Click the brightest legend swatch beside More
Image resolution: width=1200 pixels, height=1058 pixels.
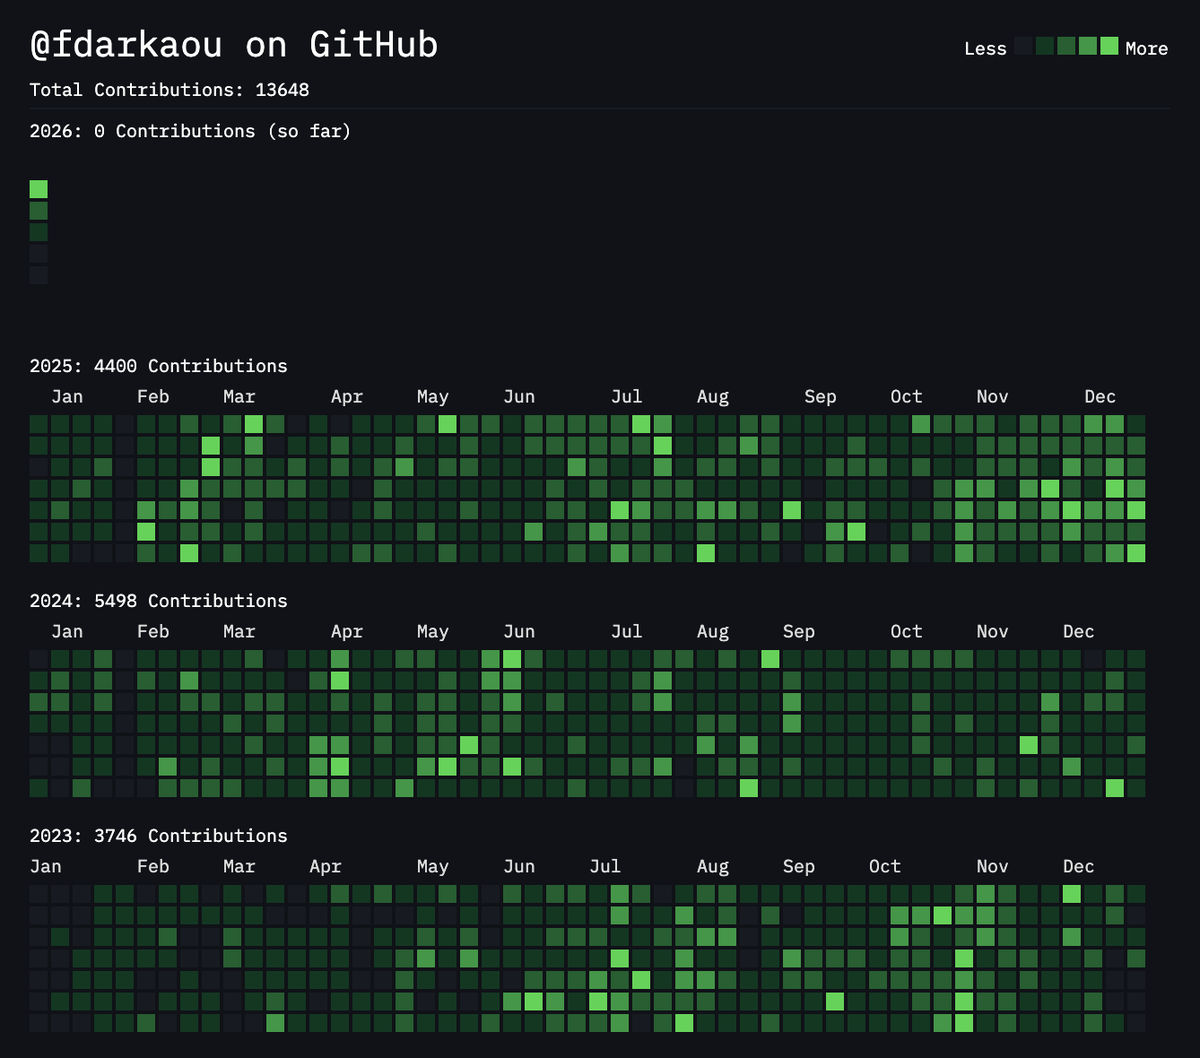[1109, 46]
